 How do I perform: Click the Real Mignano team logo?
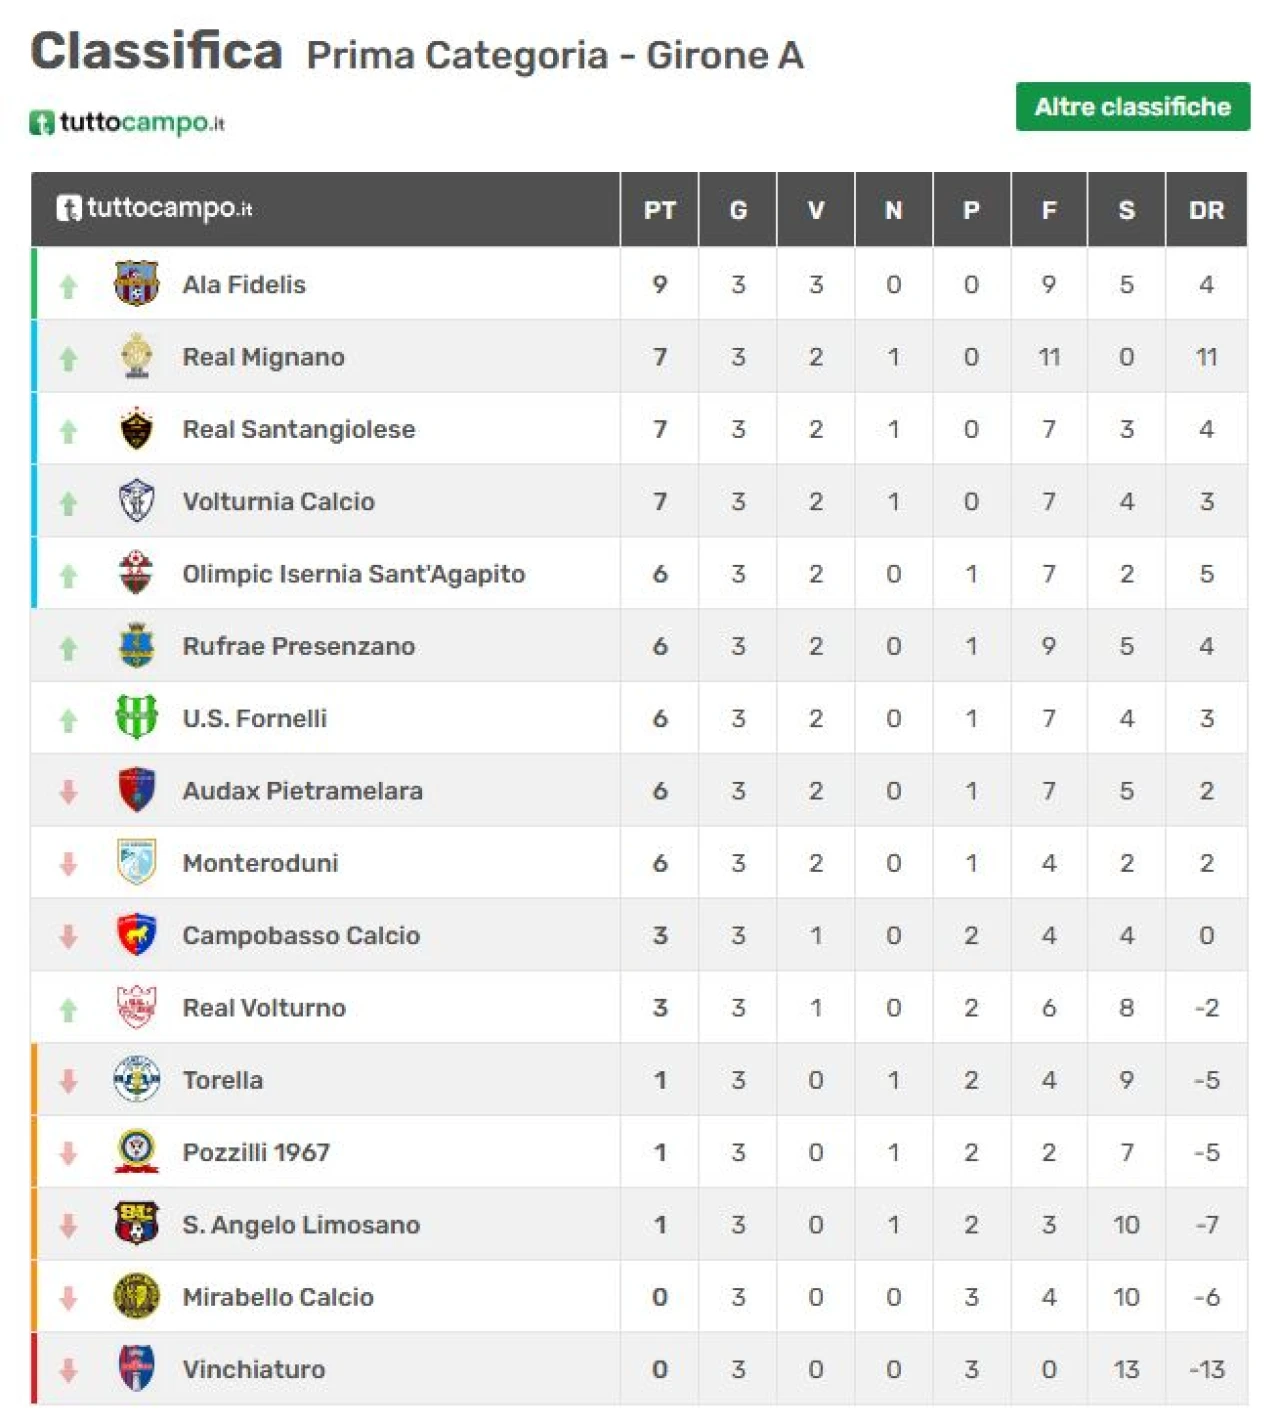tap(137, 357)
